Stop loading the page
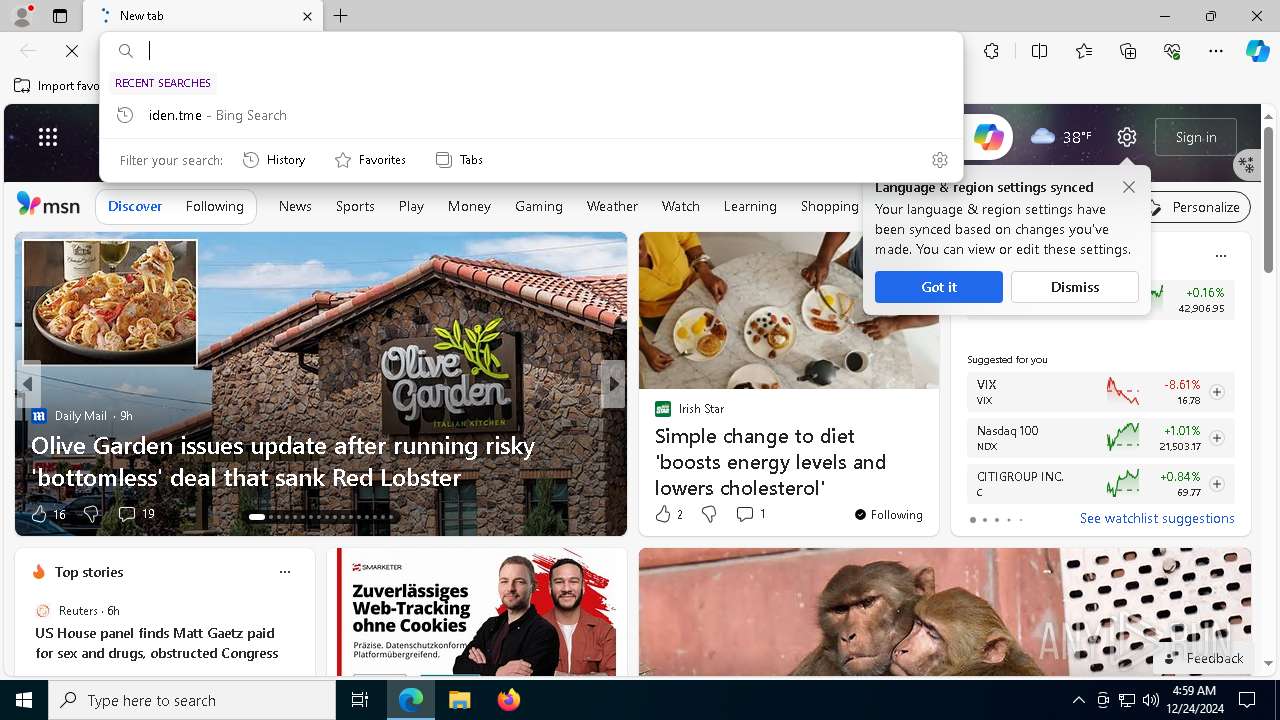The height and width of the screenshot is (720, 1280). click(72, 51)
